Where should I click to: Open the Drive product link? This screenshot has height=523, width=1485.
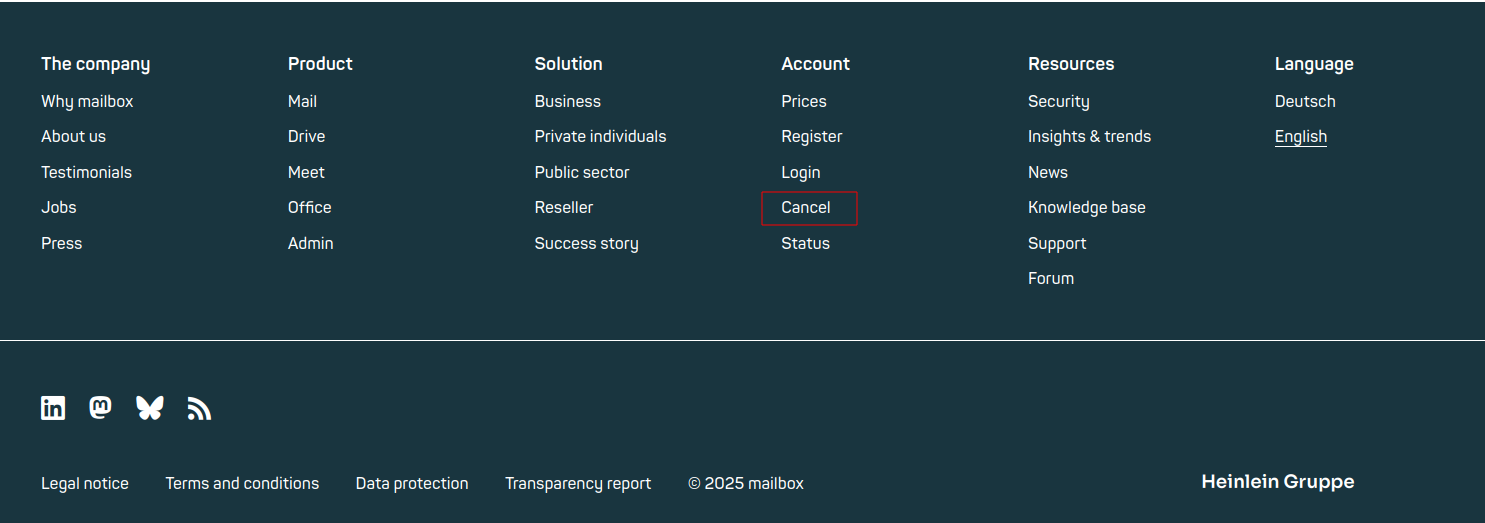tap(306, 137)
